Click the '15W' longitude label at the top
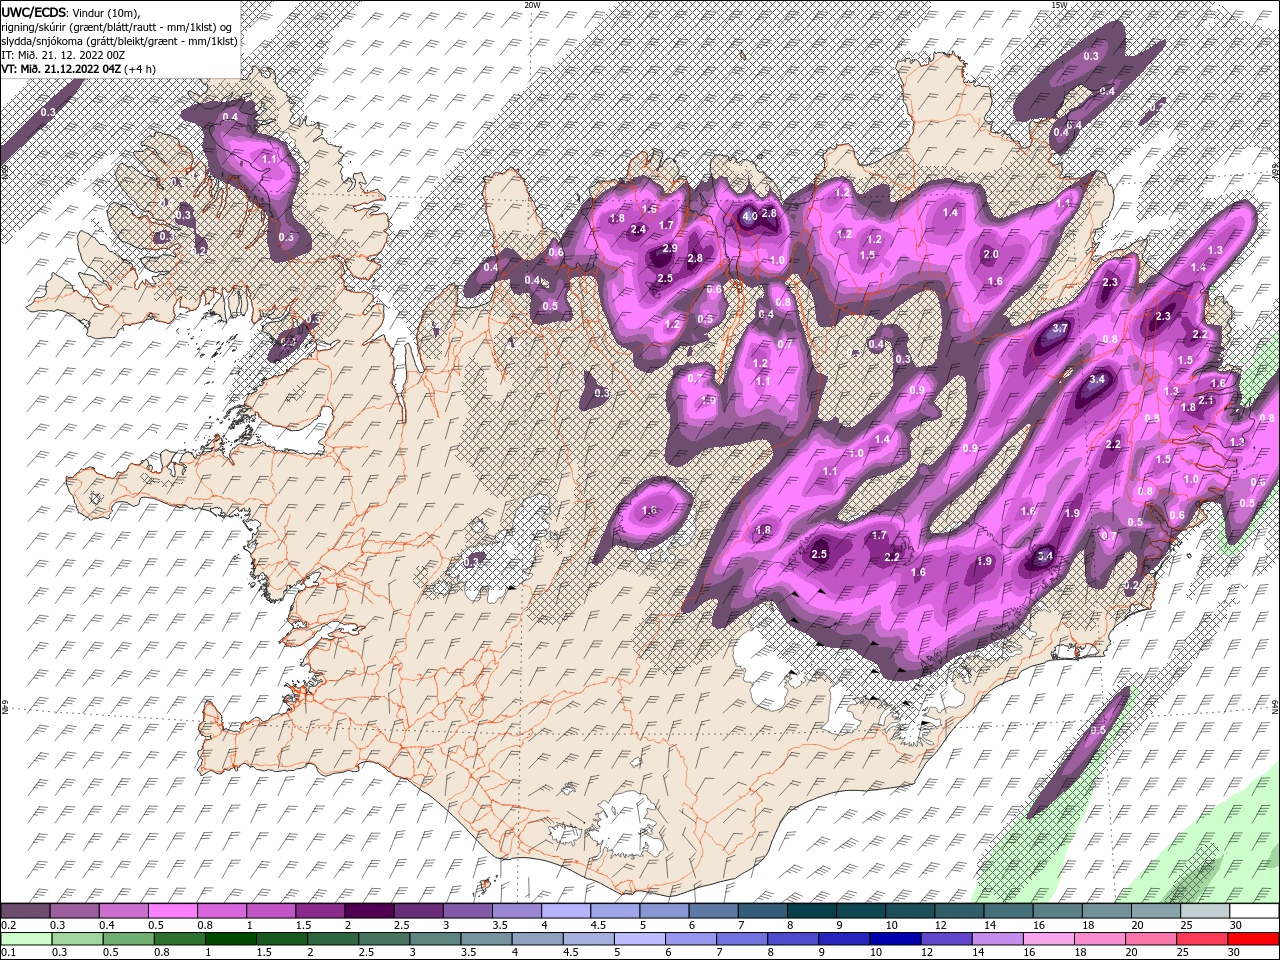 [1059, 5]
